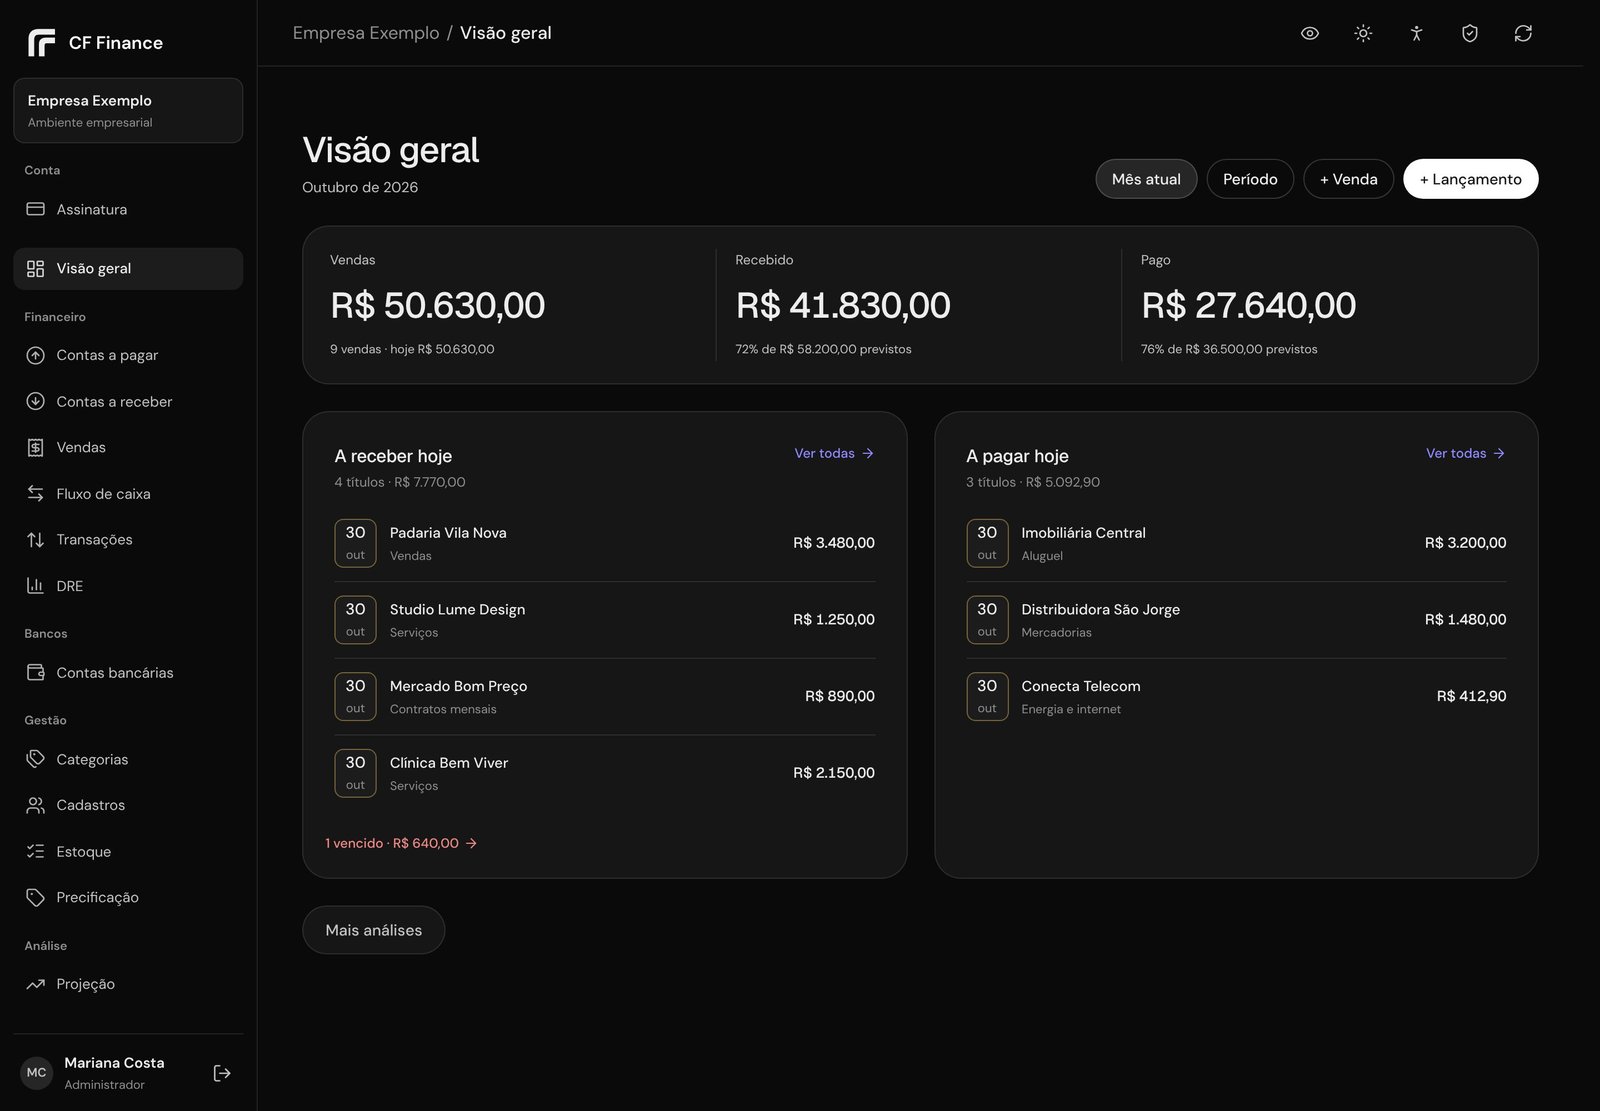The width and height of the screenshot is (1600, 1111).
Task: Open the Período filter
Action: pyautogui.click(x=1250, y=179)
